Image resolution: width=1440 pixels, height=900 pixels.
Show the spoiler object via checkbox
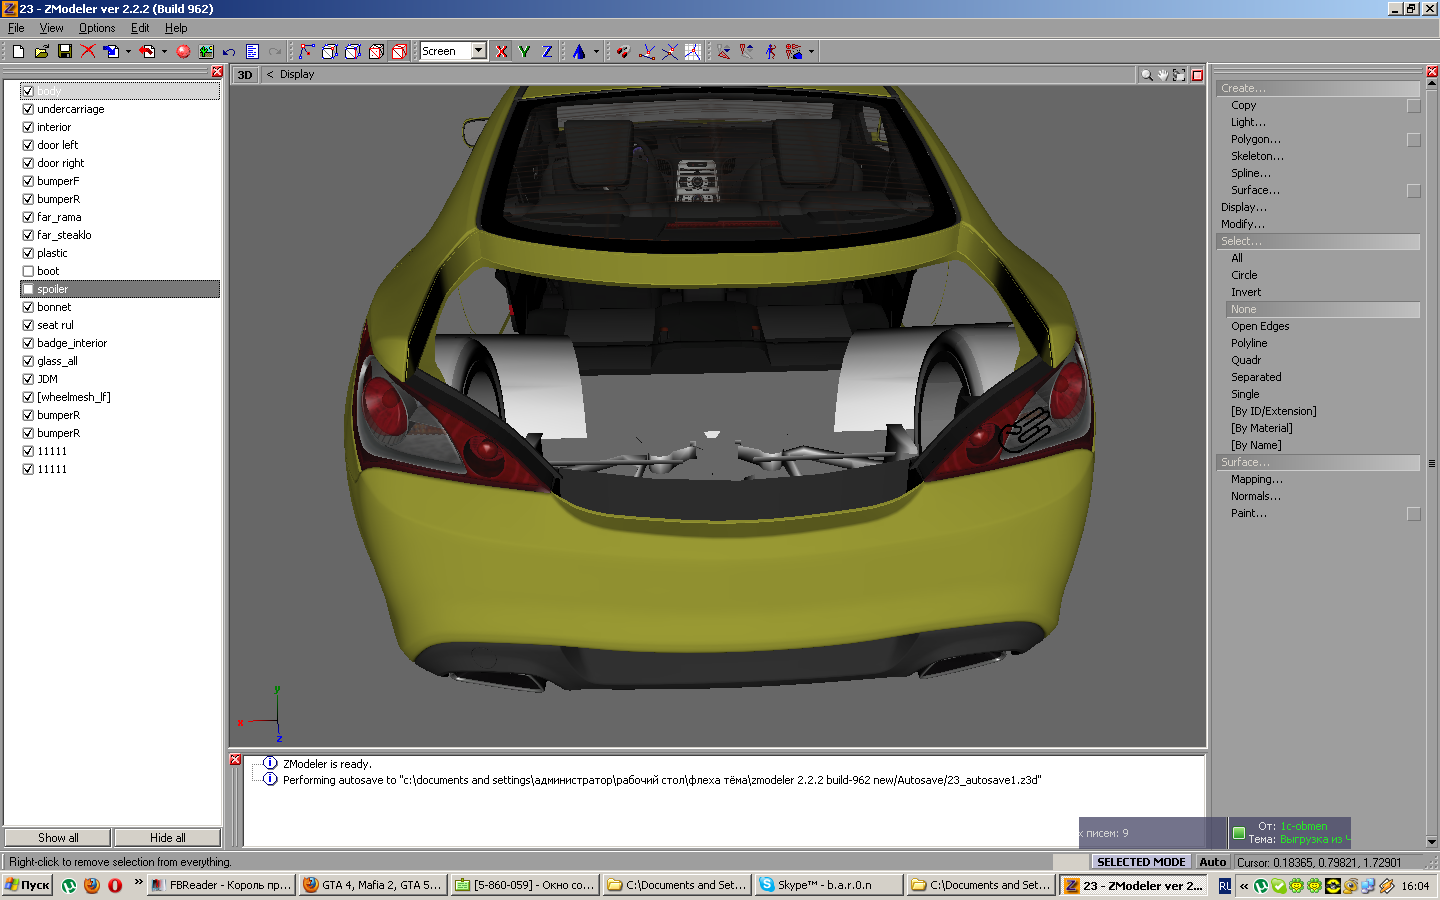pyautogui.click(x=28, y=289)
